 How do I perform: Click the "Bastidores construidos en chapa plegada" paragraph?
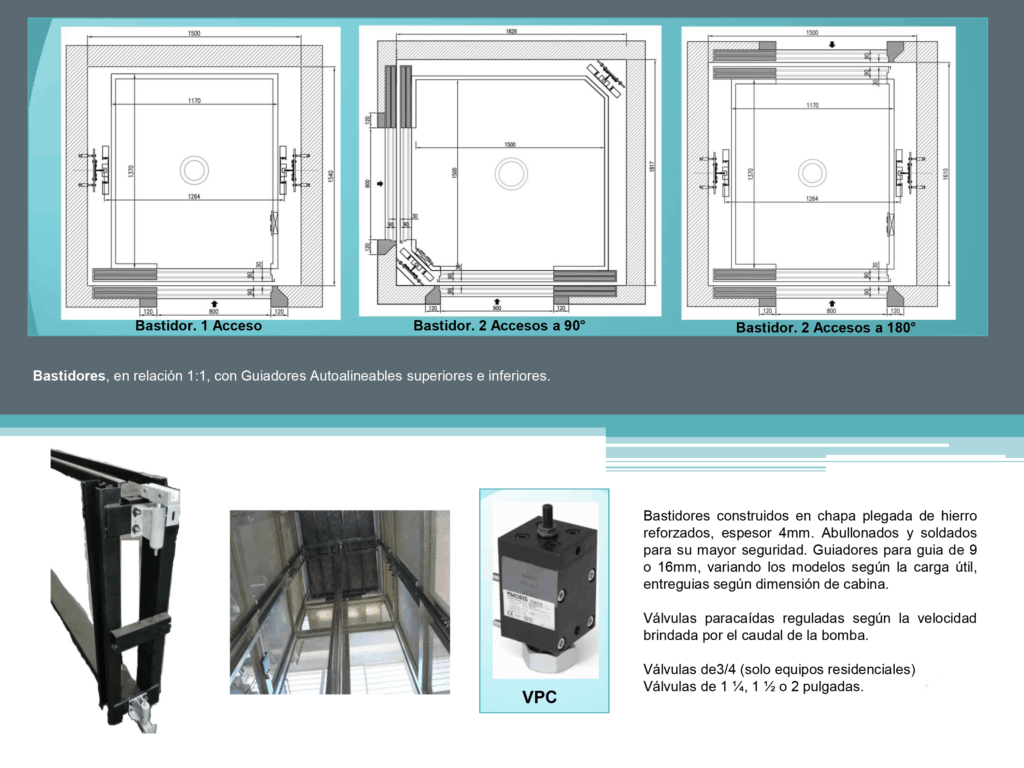tap(809, 550)
